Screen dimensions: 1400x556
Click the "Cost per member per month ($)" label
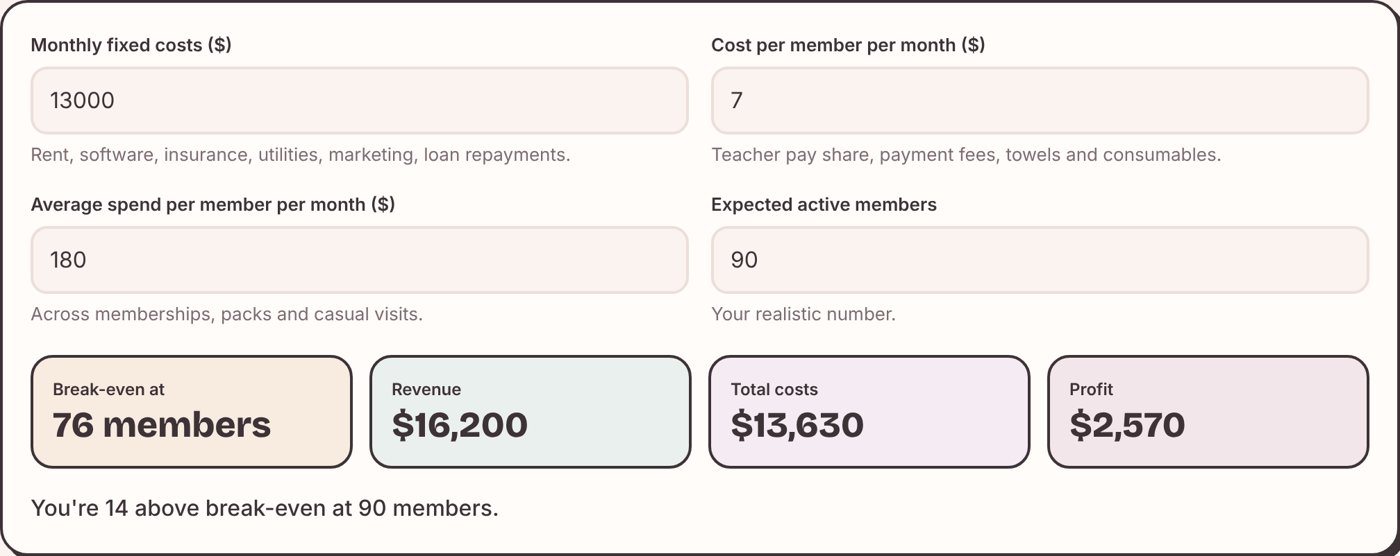pyautogui.click(x=848, y=45)
